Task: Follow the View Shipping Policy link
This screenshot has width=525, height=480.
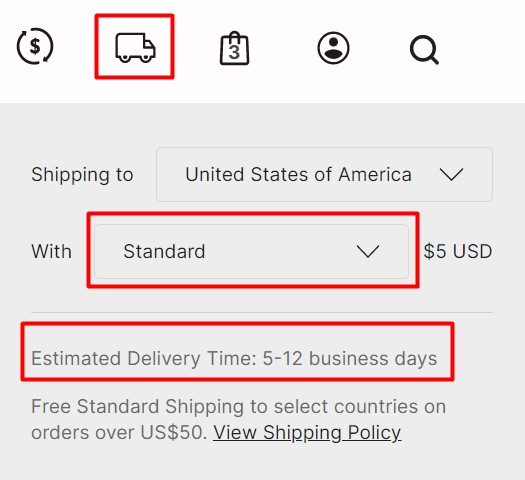Action: [307, 432]
